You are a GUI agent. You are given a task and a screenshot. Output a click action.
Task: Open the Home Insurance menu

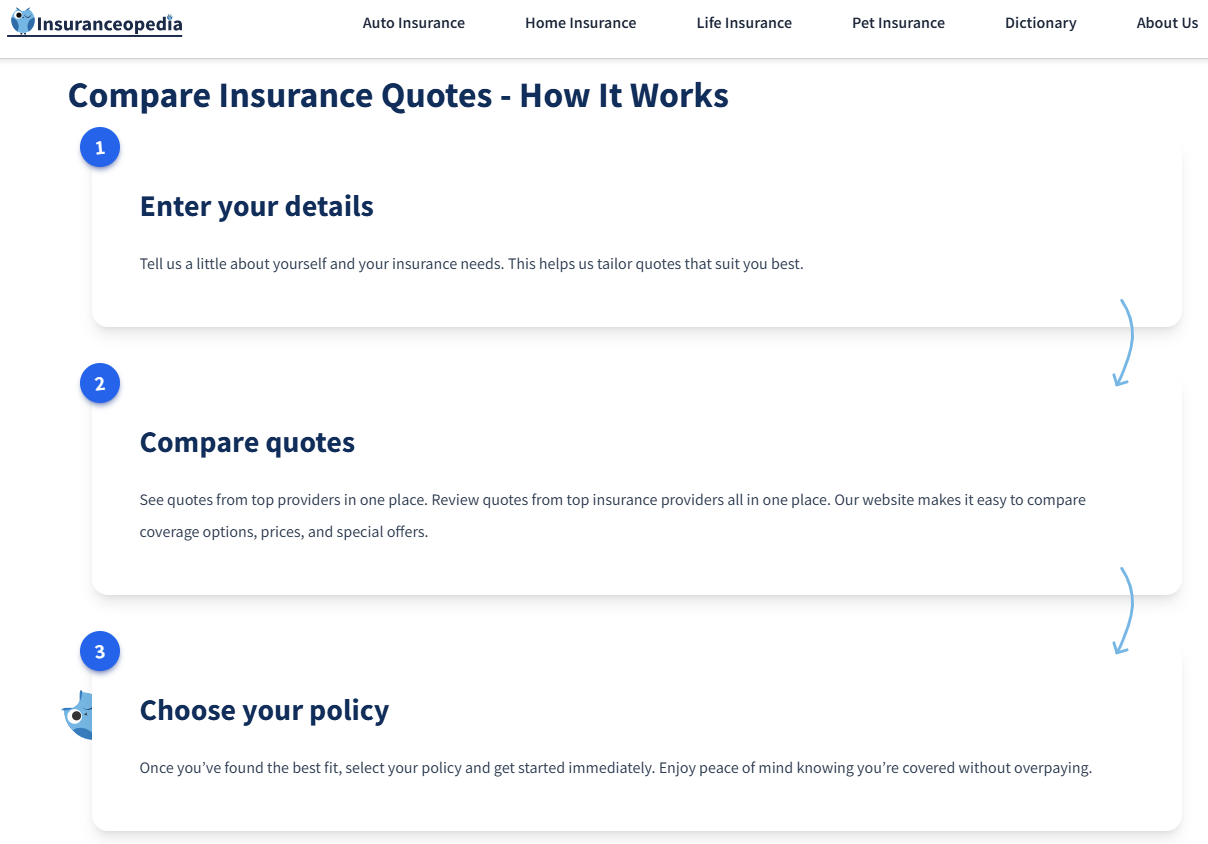click(580, 23)
